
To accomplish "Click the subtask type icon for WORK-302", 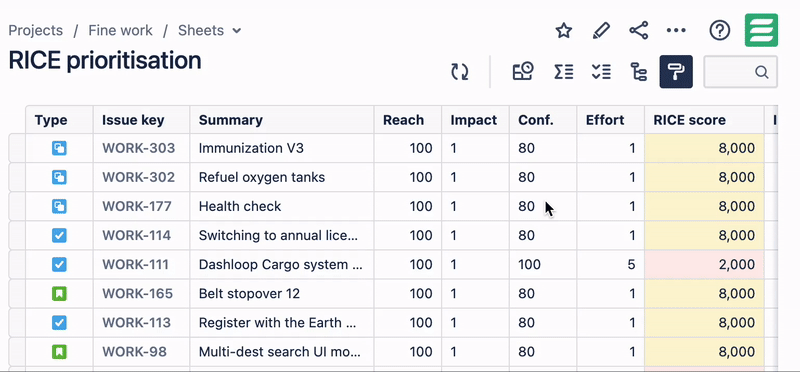I will pyautogui.click(x=59, y=178).
